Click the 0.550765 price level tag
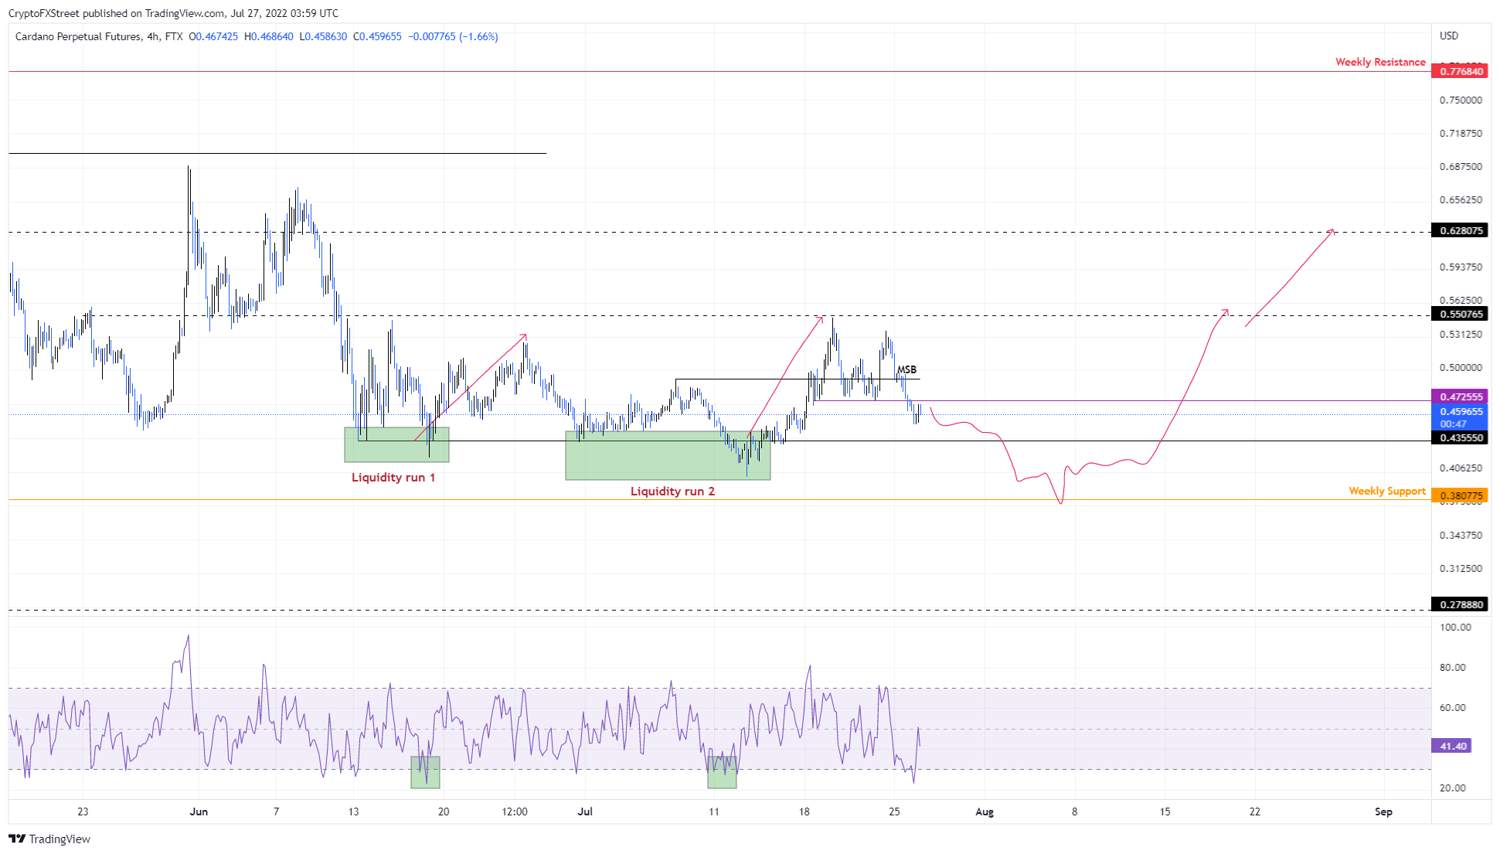The image size is (1500, 854). (x=1460, y=314)
